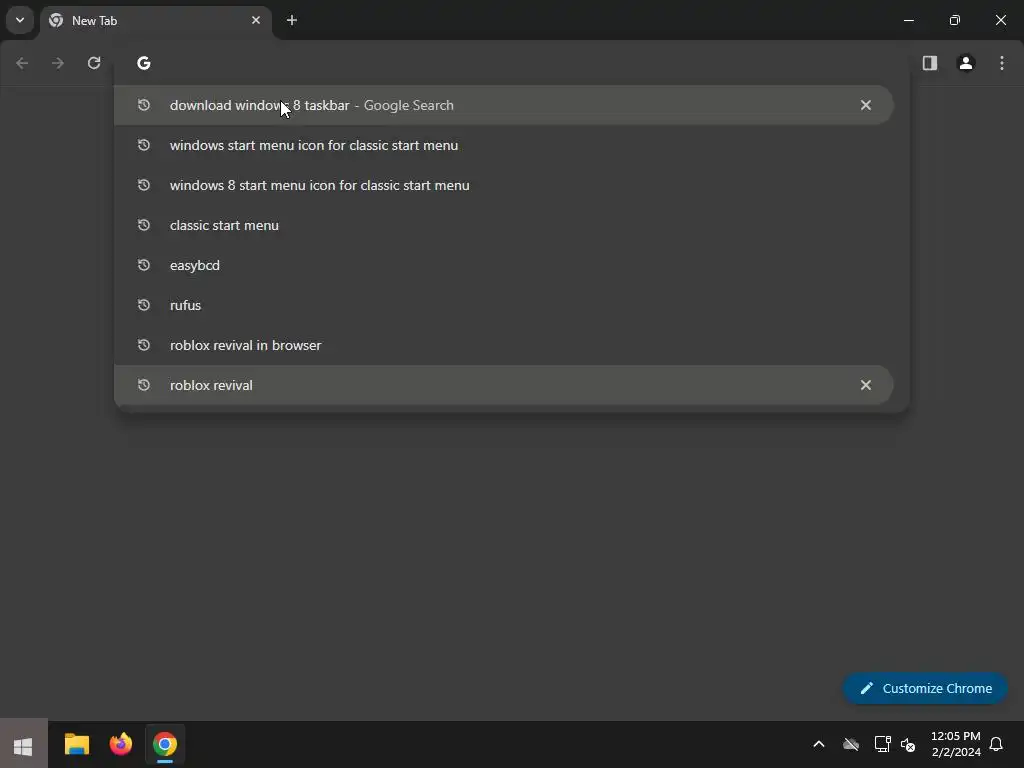1024x768 pixels.
Task: Toggle the side panel icon
Action: click(x=930, y=63)
